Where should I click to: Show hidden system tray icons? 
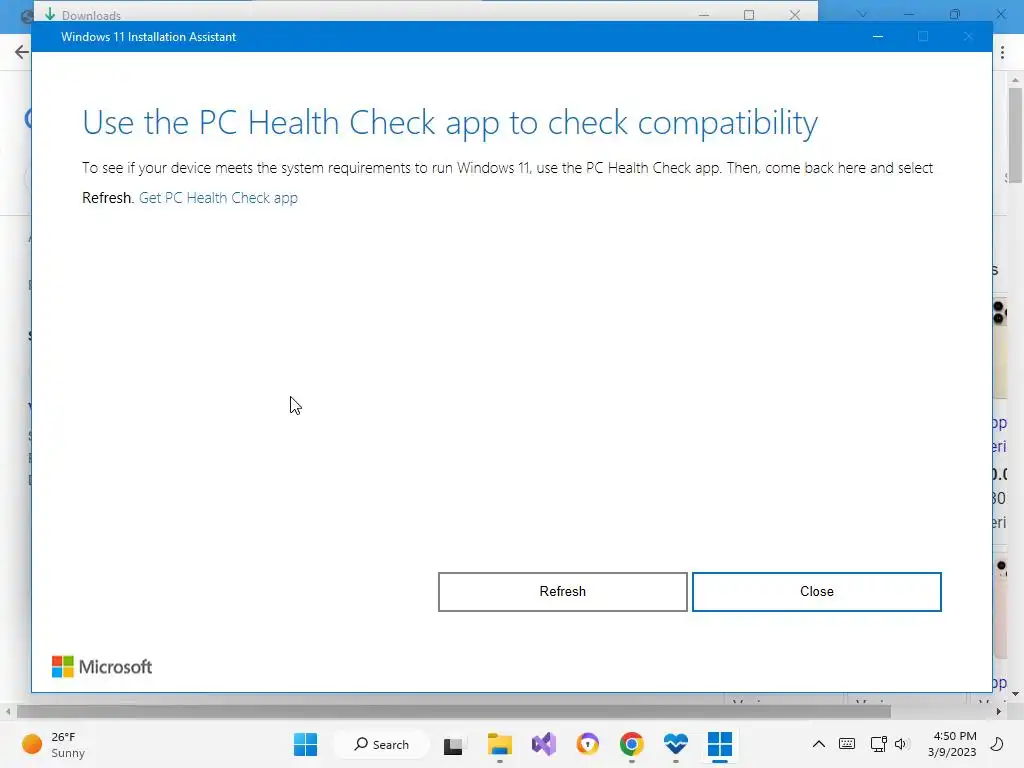click(818, 744)
